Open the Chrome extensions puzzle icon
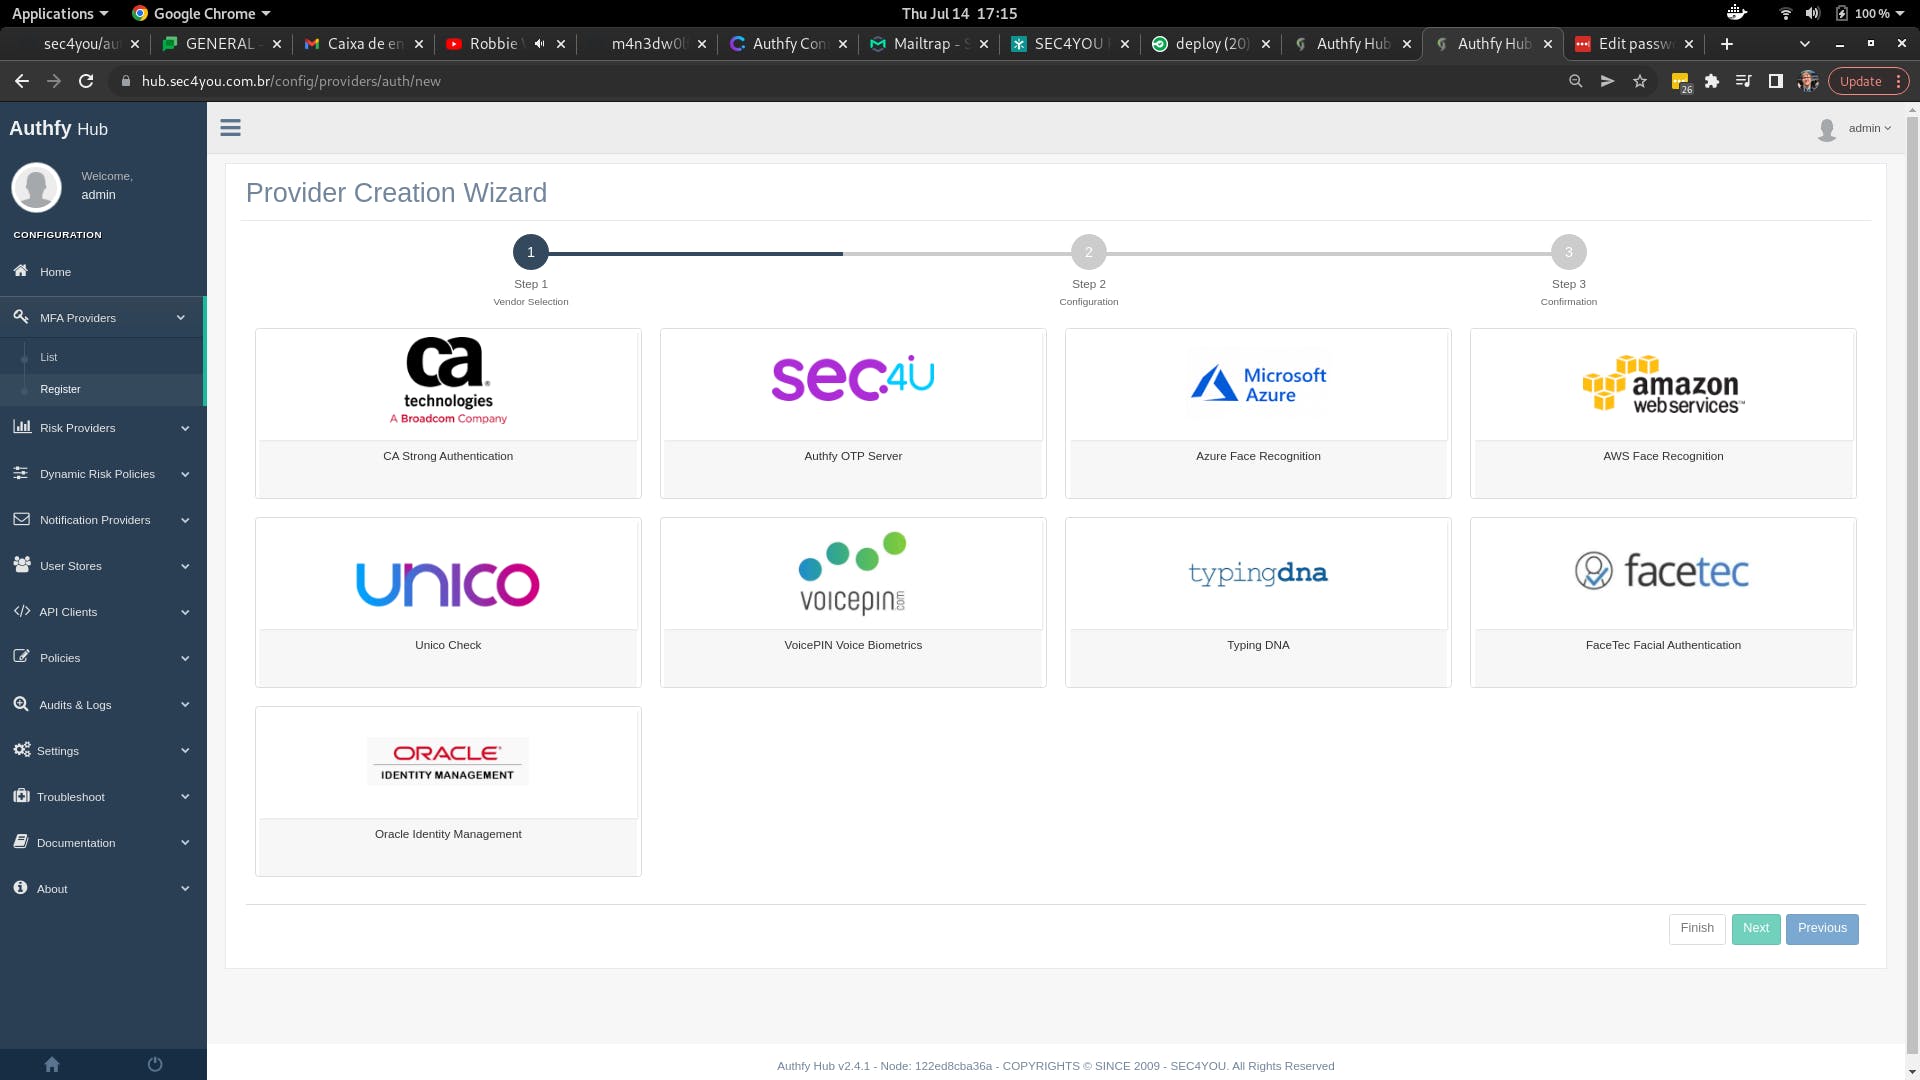 pyautogui.click(x=1712, y=81)
